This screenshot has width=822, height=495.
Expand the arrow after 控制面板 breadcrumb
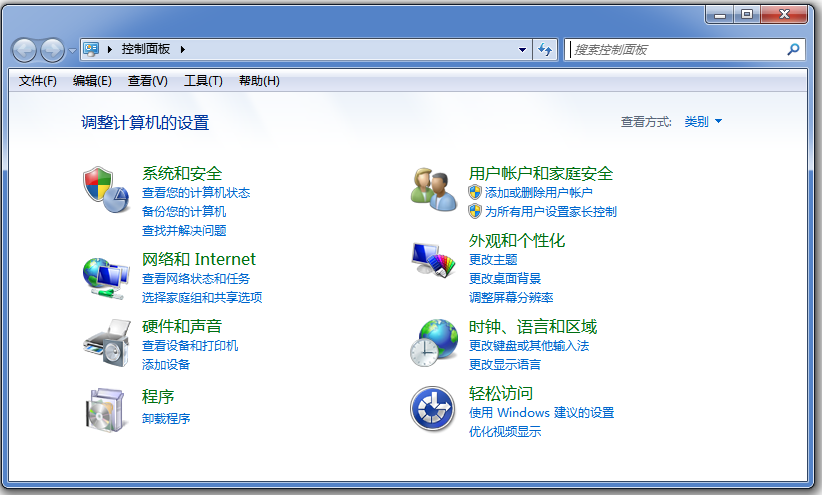[182, 49]
